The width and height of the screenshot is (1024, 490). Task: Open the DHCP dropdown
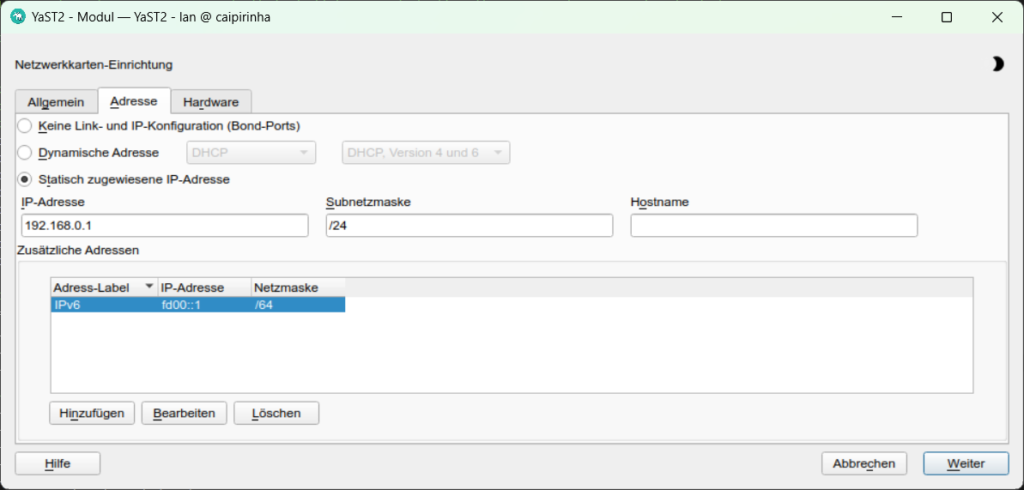click(251, 153)
